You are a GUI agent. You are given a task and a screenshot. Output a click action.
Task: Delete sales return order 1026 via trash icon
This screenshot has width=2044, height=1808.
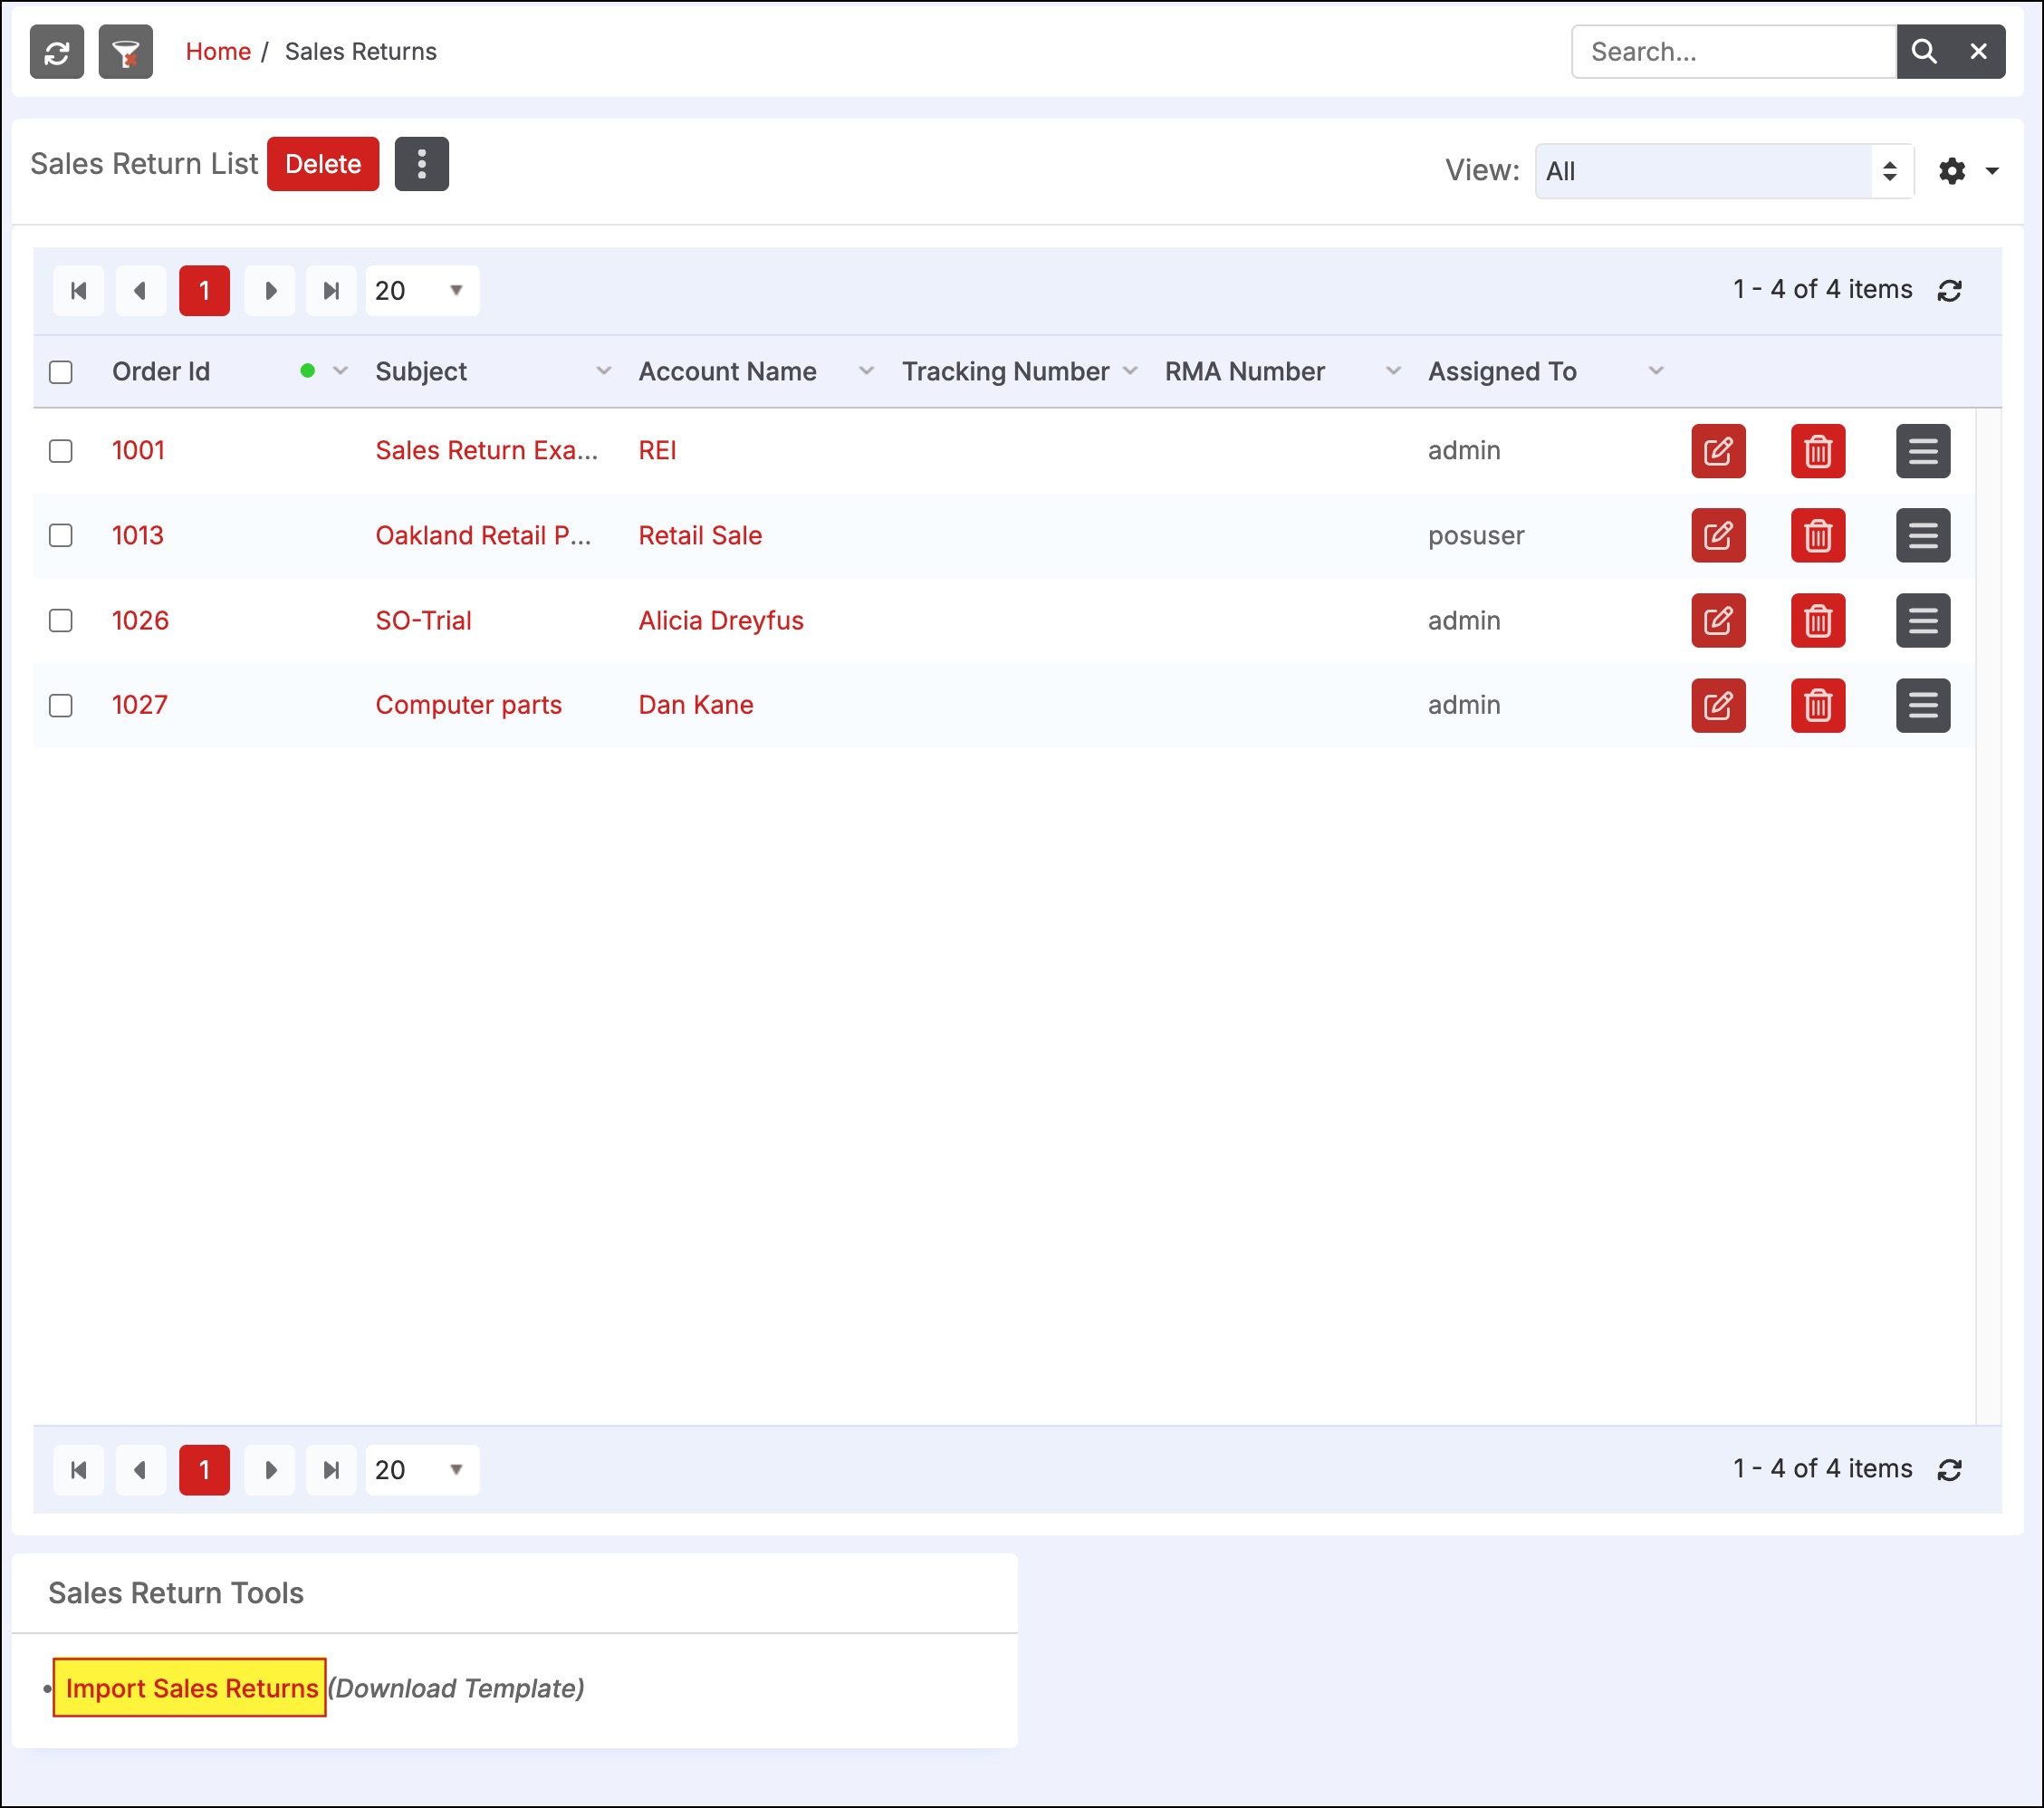coord(1818,621)
